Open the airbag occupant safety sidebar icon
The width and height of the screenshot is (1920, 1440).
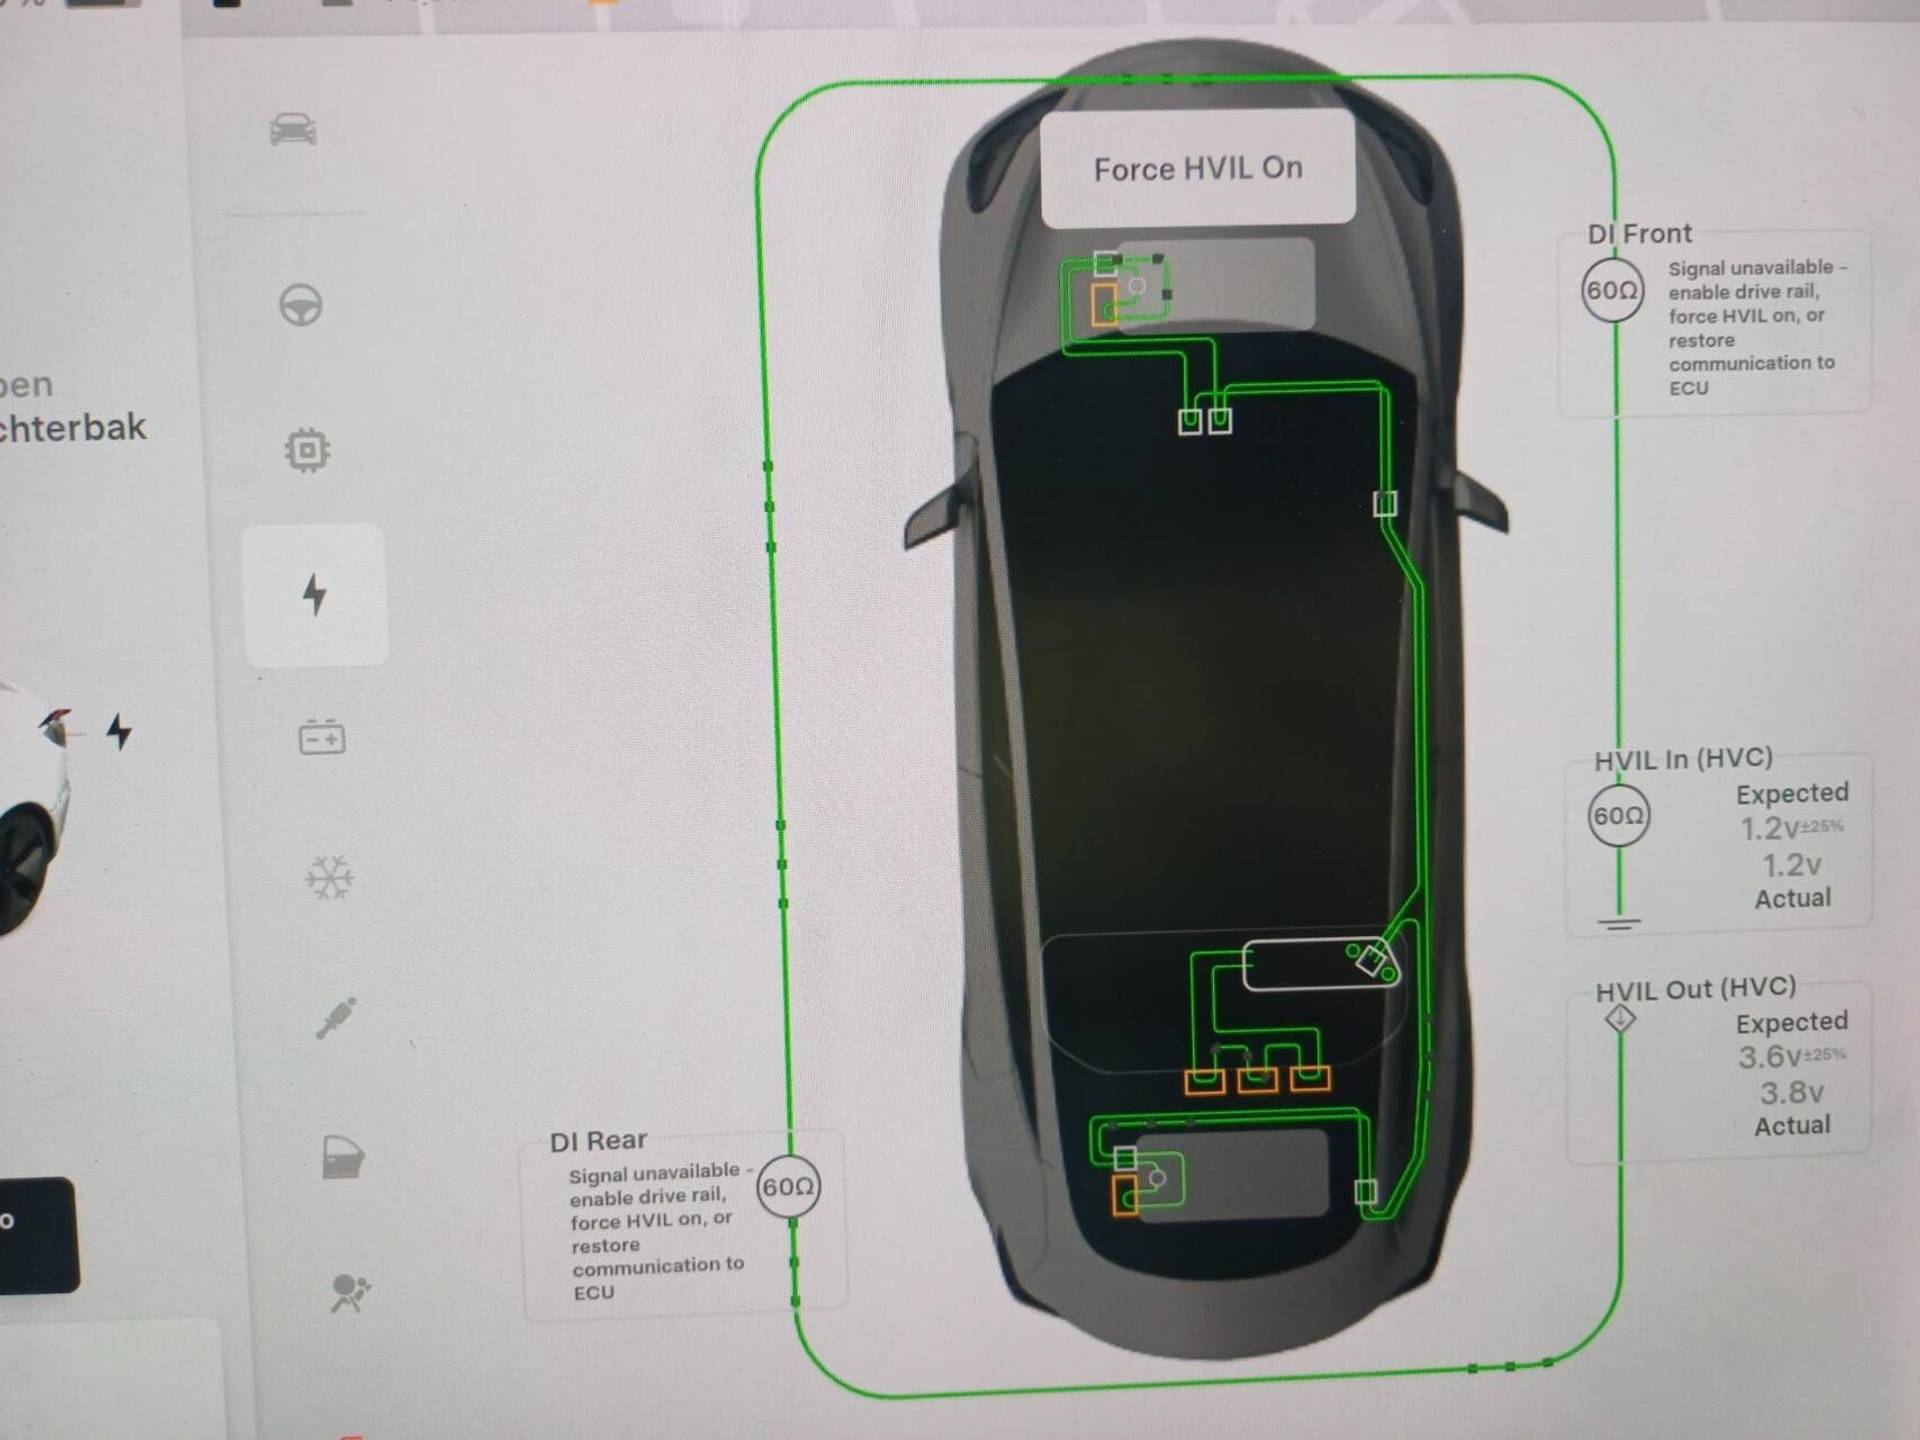(x=349, y=1292)
